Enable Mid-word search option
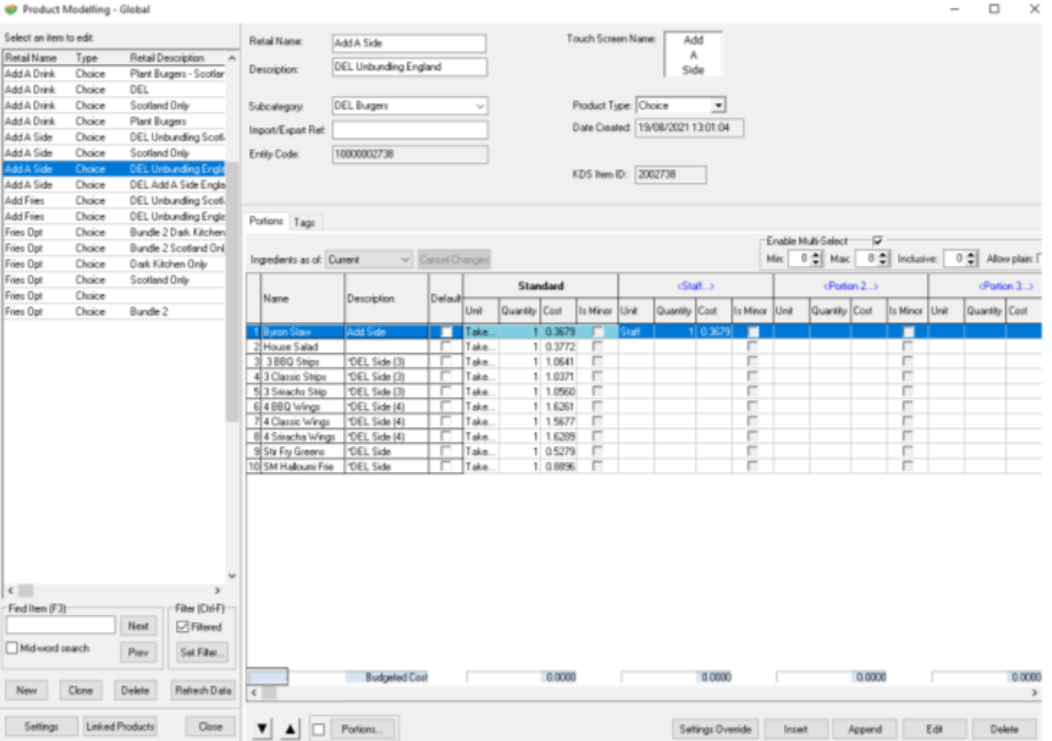 click(x=12, y=648)
